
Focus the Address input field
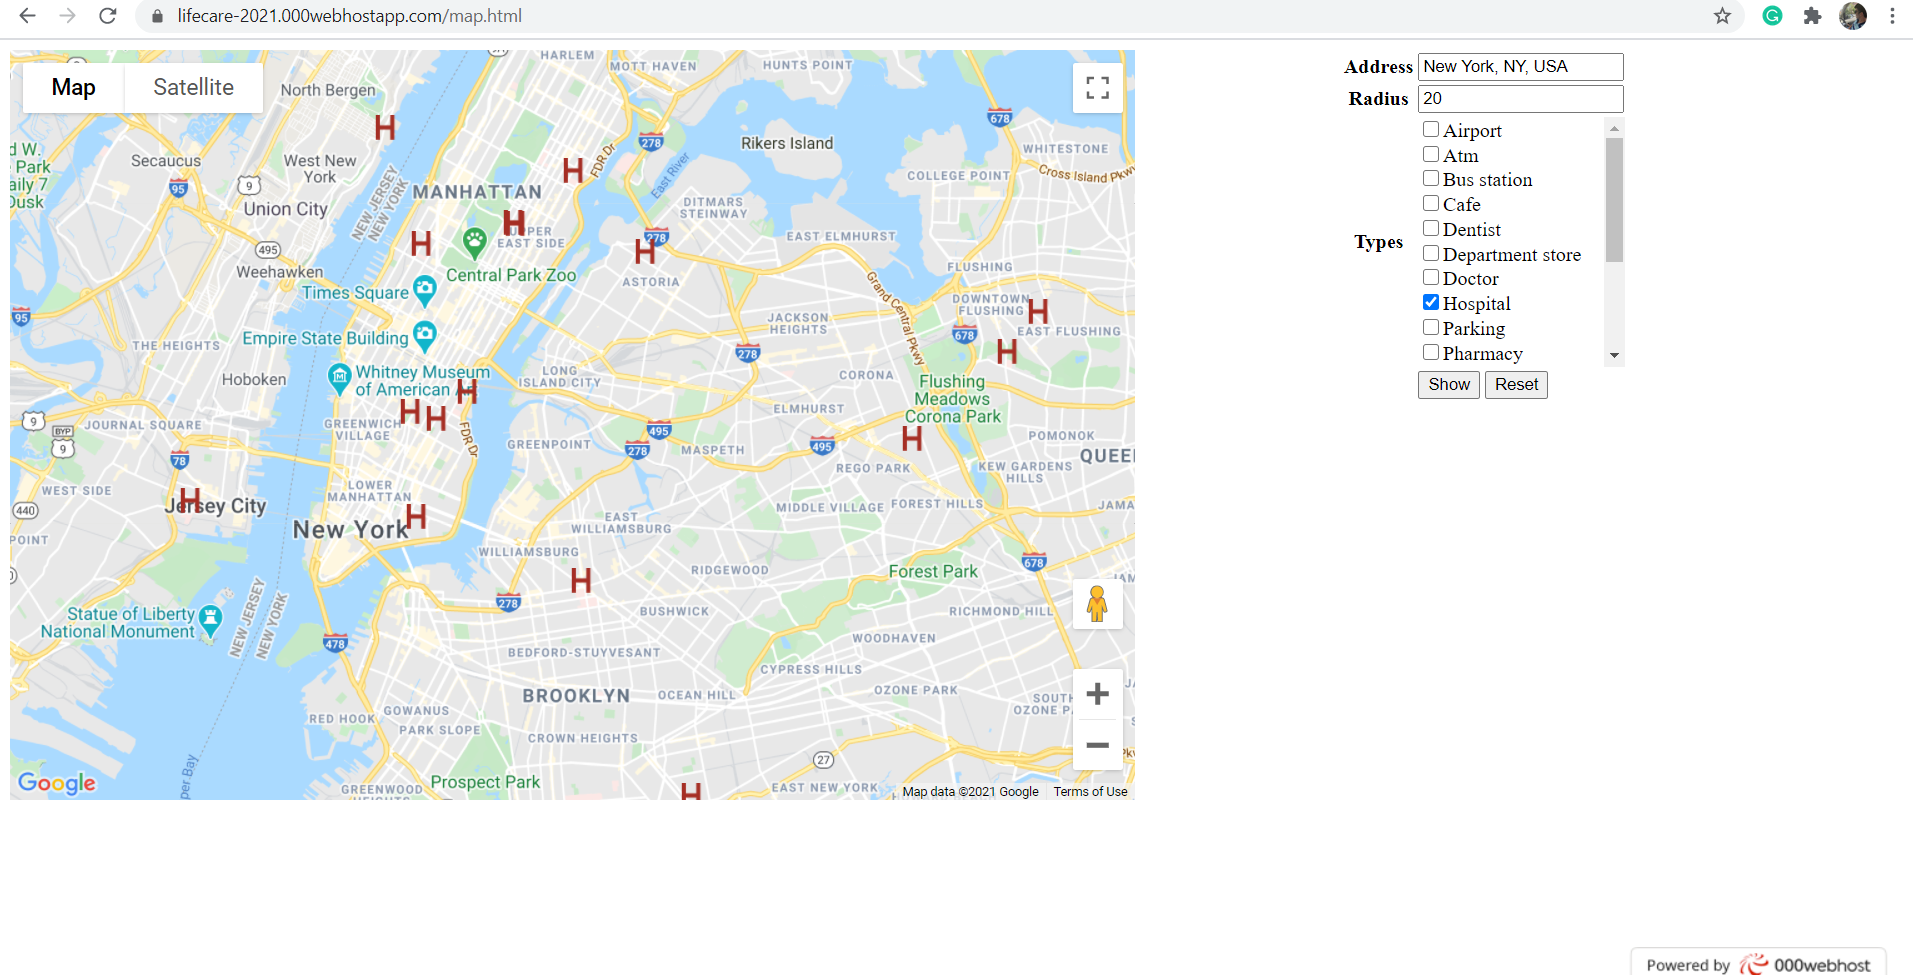pyautogui.click(x=1520, y=67)
